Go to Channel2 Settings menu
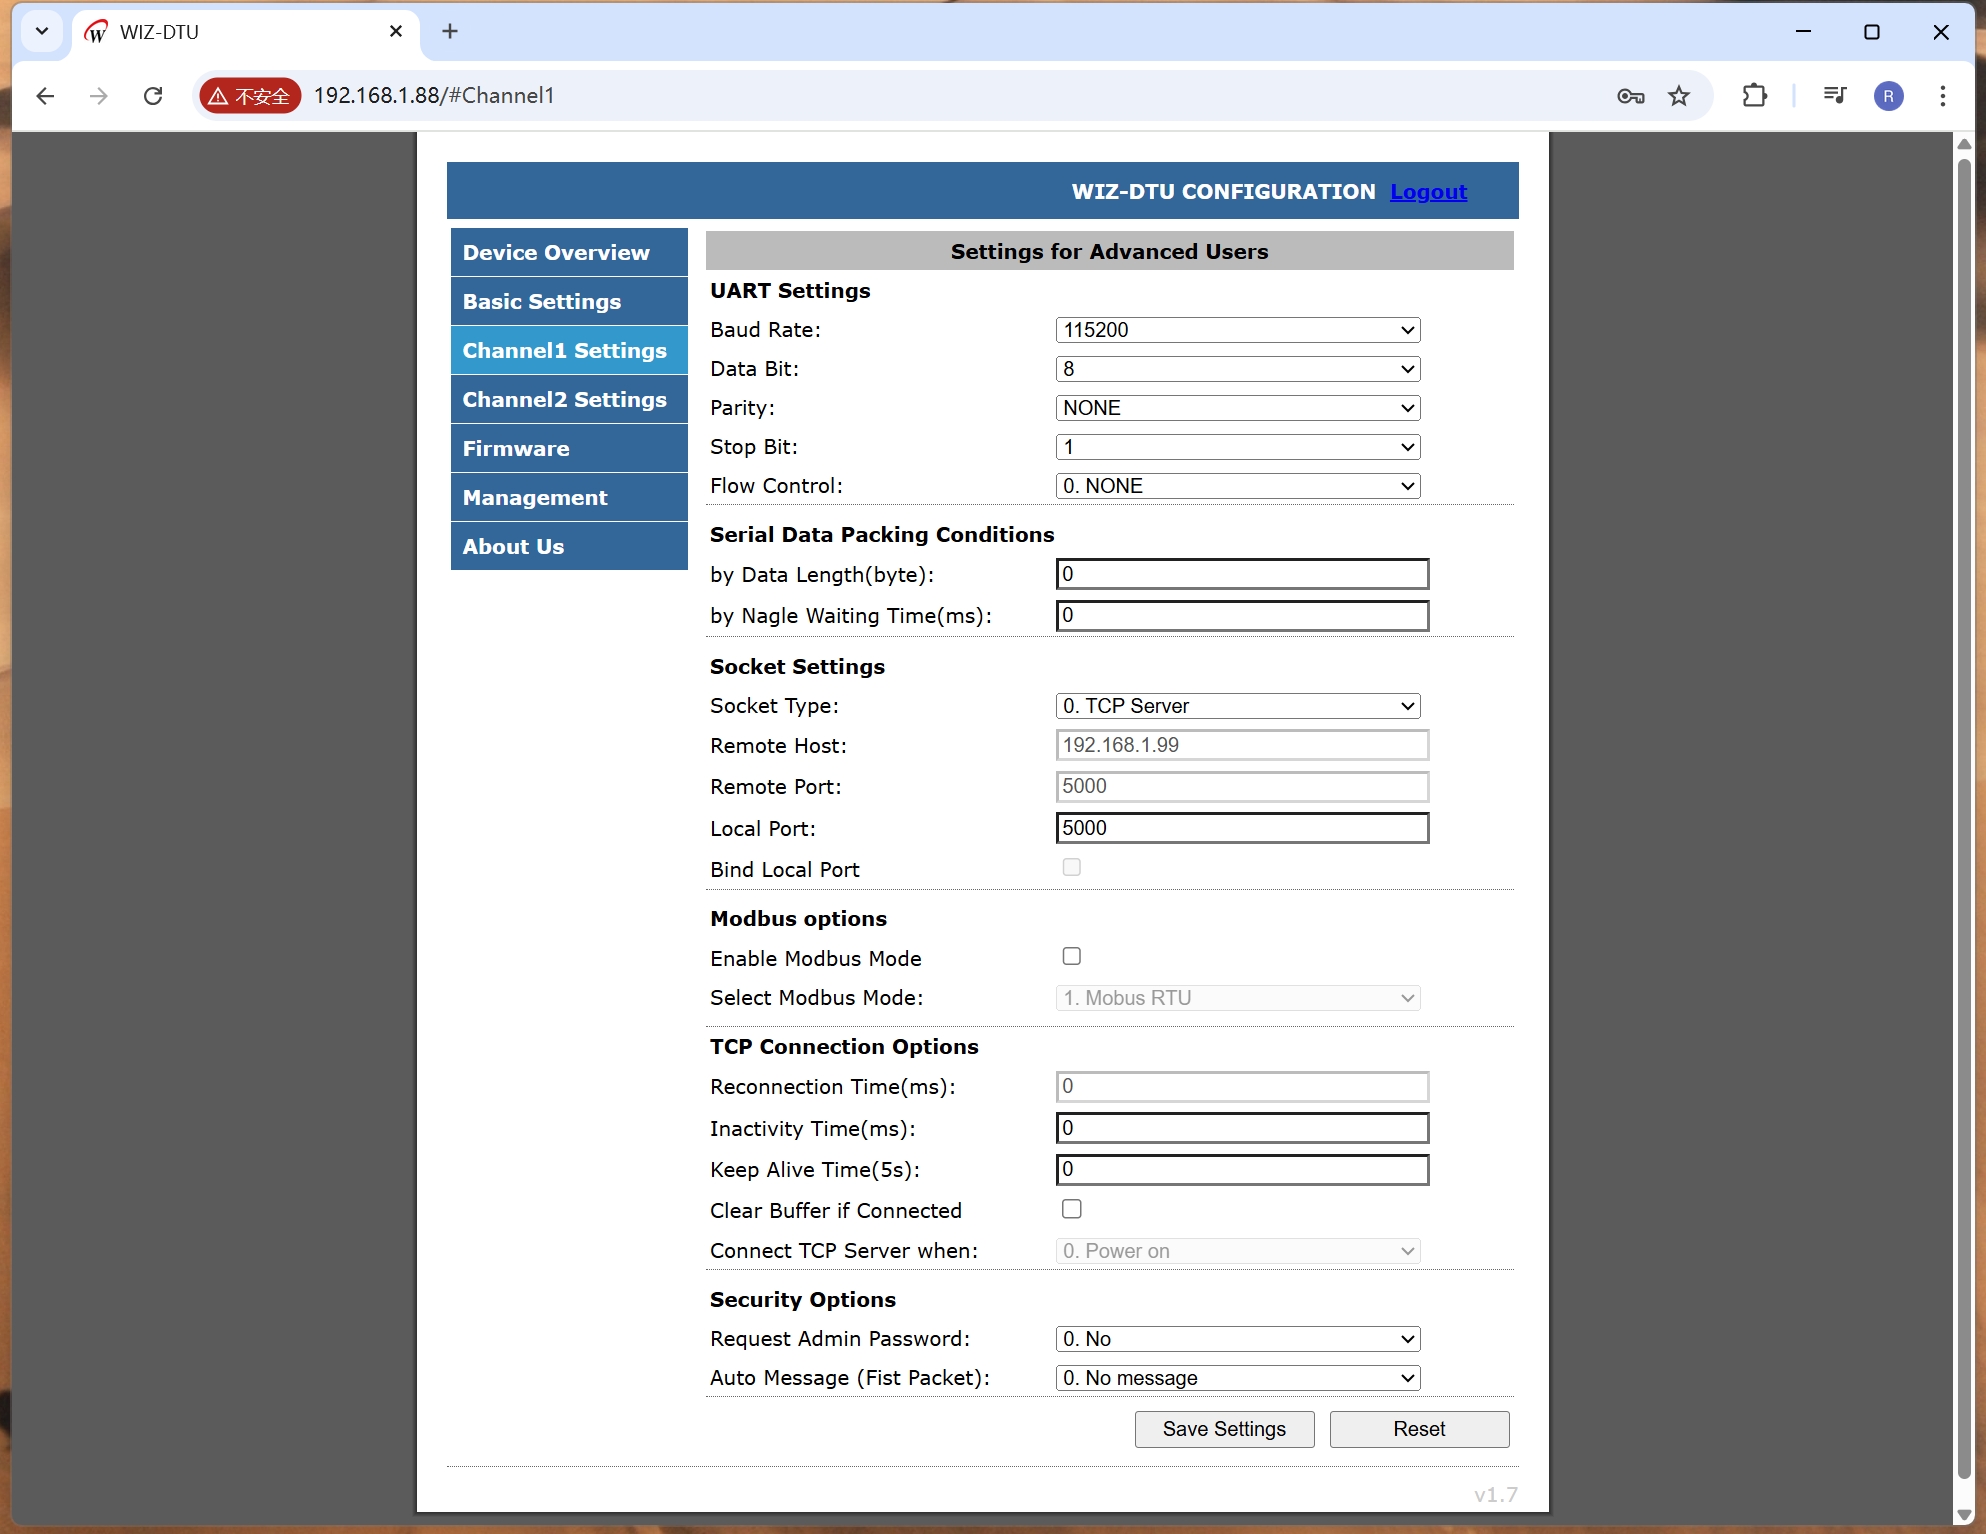The width and height of the screenshot is (1986, 1534). click(x=564, y=400)
